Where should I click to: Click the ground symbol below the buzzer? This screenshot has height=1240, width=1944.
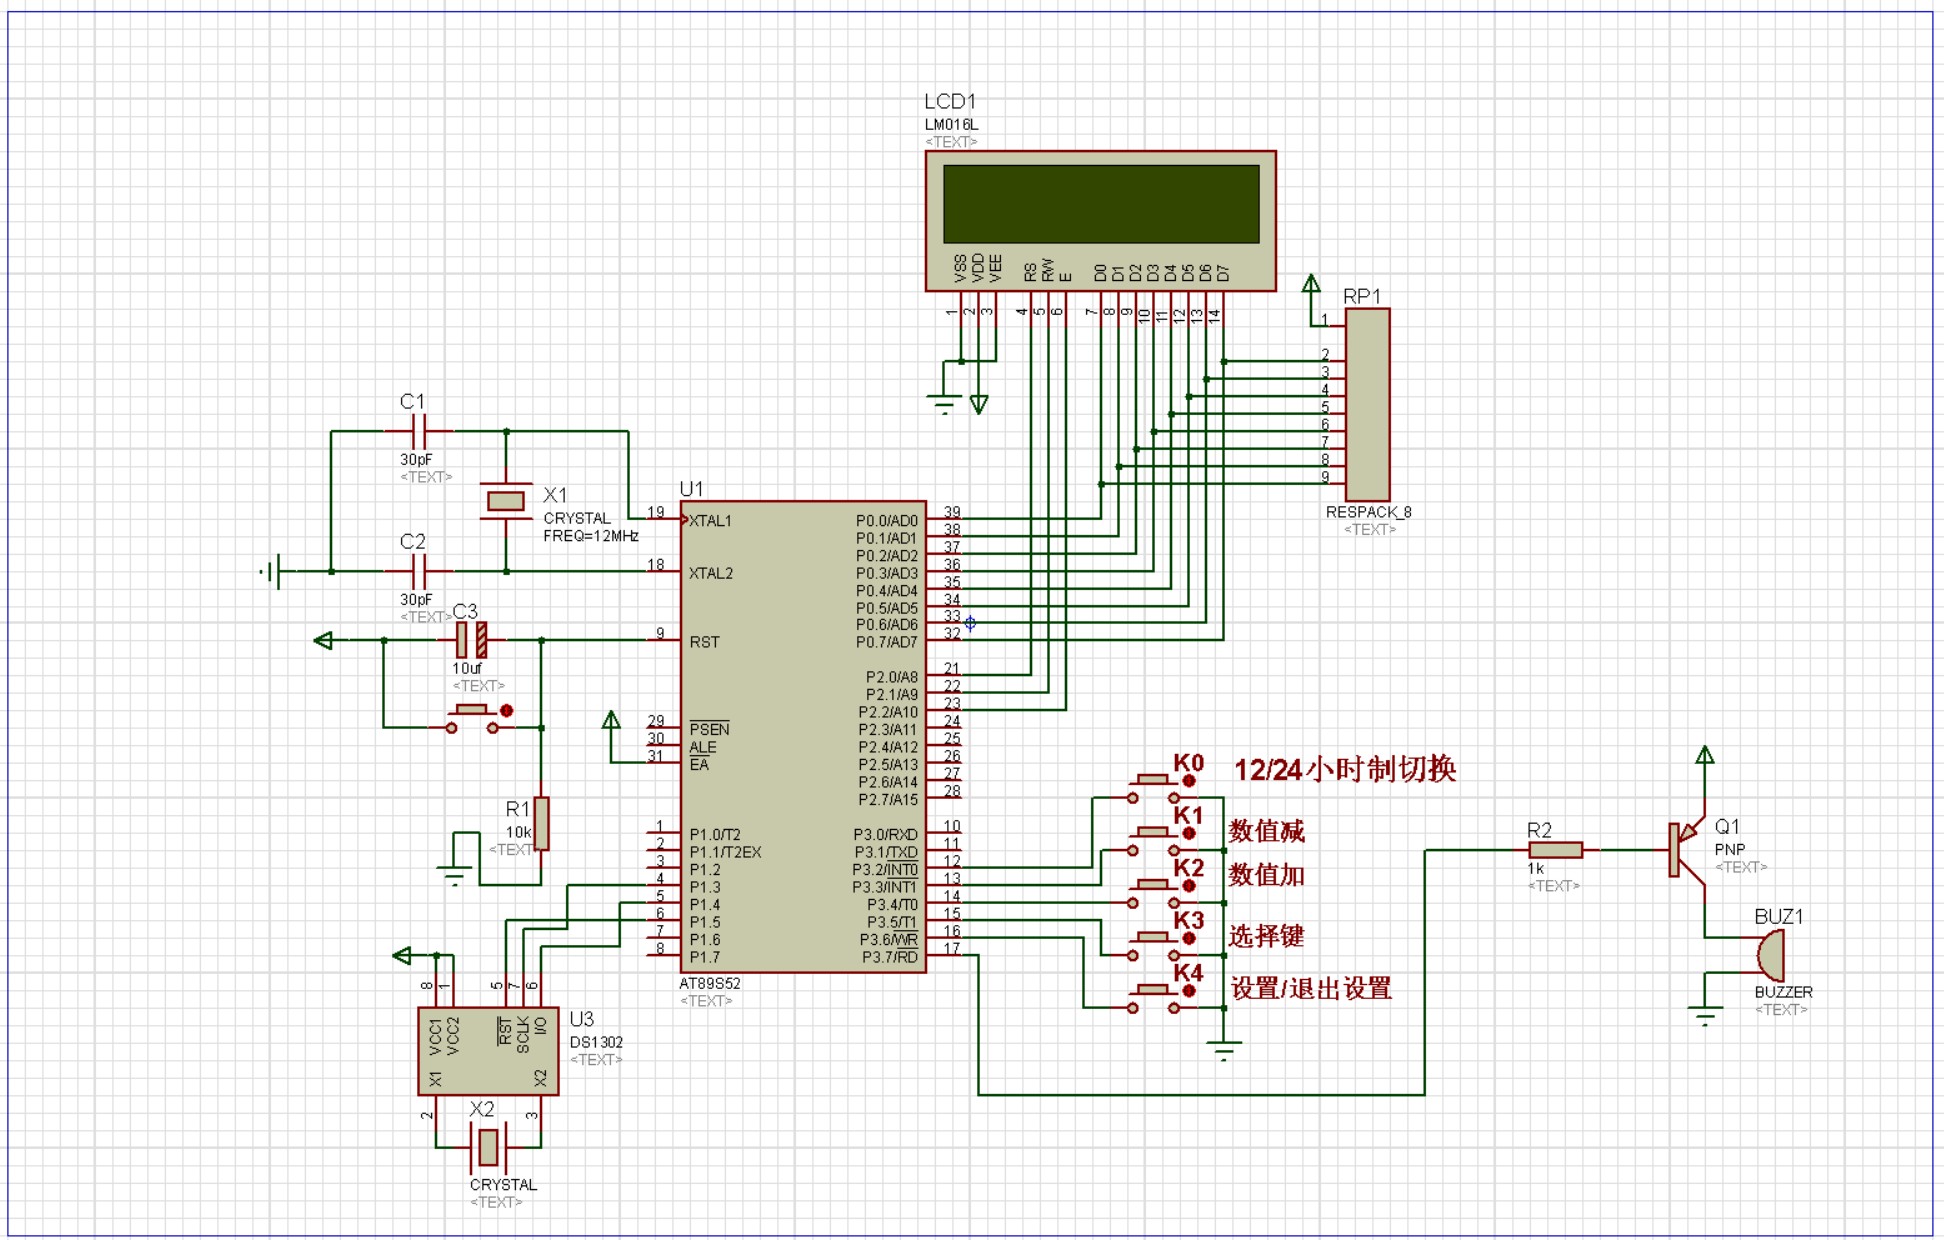(1705, 1015)
